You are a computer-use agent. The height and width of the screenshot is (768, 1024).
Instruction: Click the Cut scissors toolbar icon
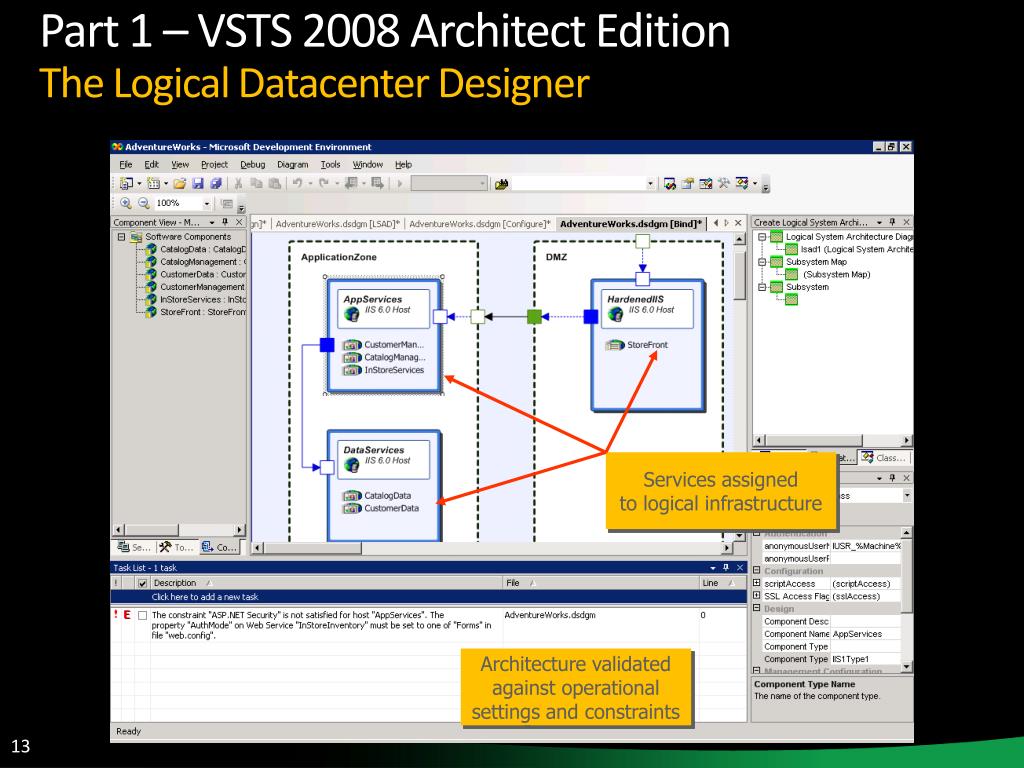tap(239, 184)
